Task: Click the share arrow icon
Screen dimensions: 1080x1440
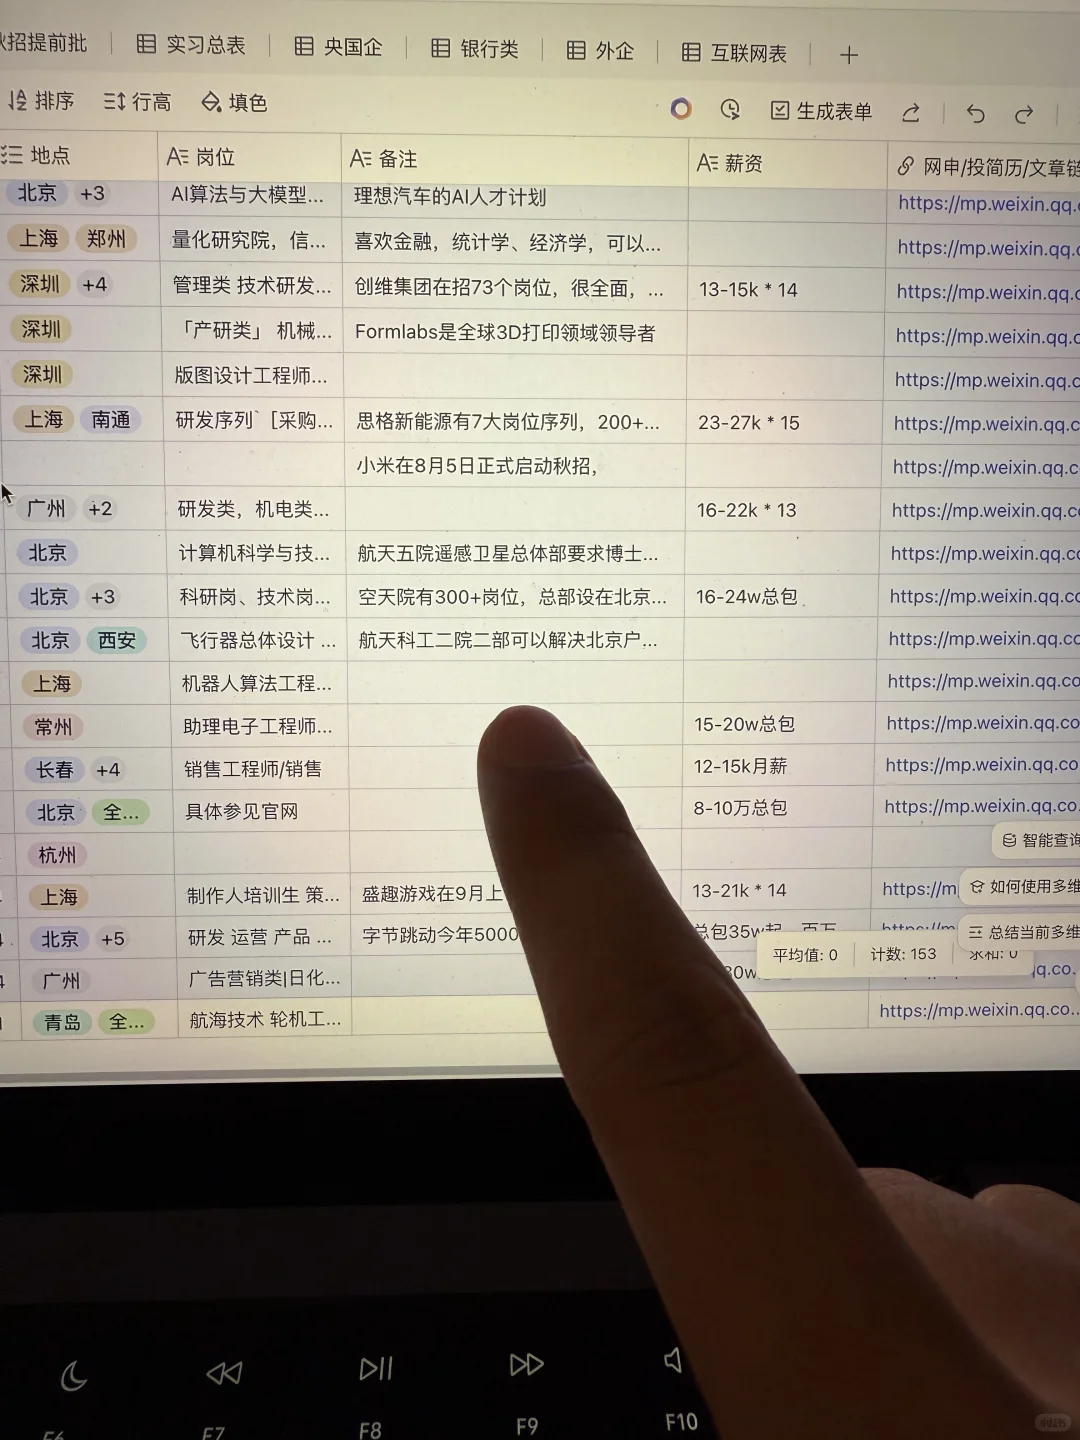Action: pyautogui.click(x=911, y=113)
